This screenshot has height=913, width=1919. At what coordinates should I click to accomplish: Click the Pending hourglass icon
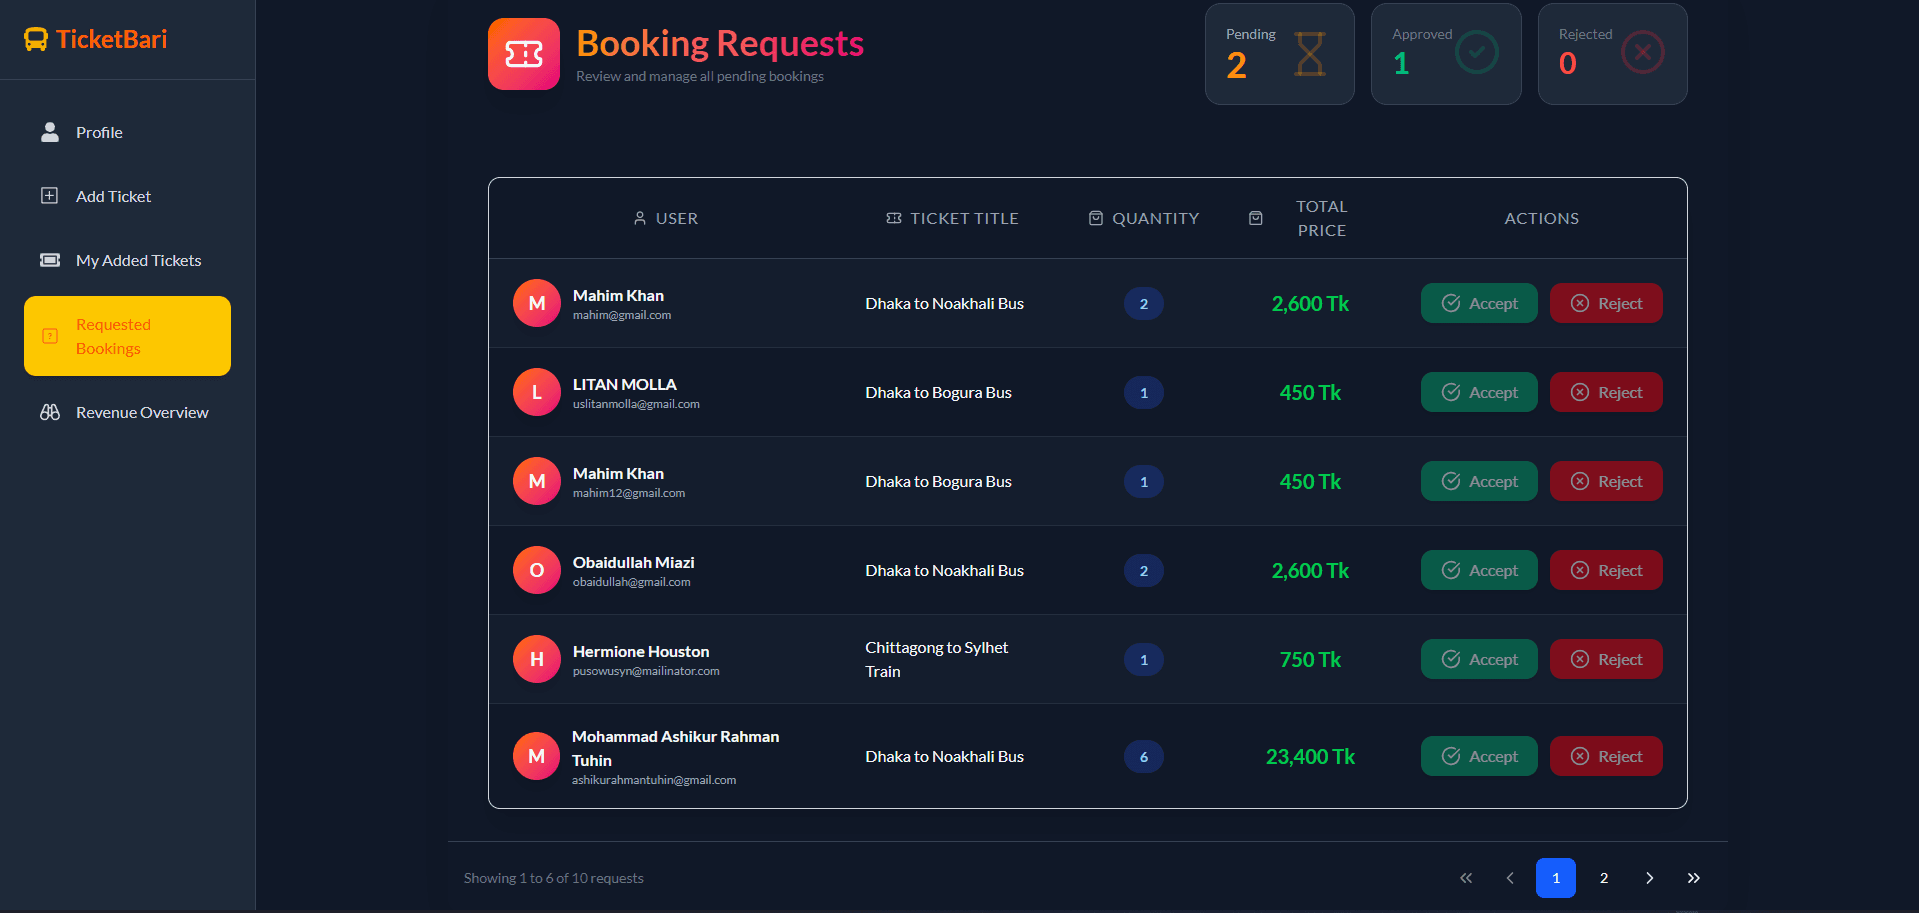[1310, 54]
